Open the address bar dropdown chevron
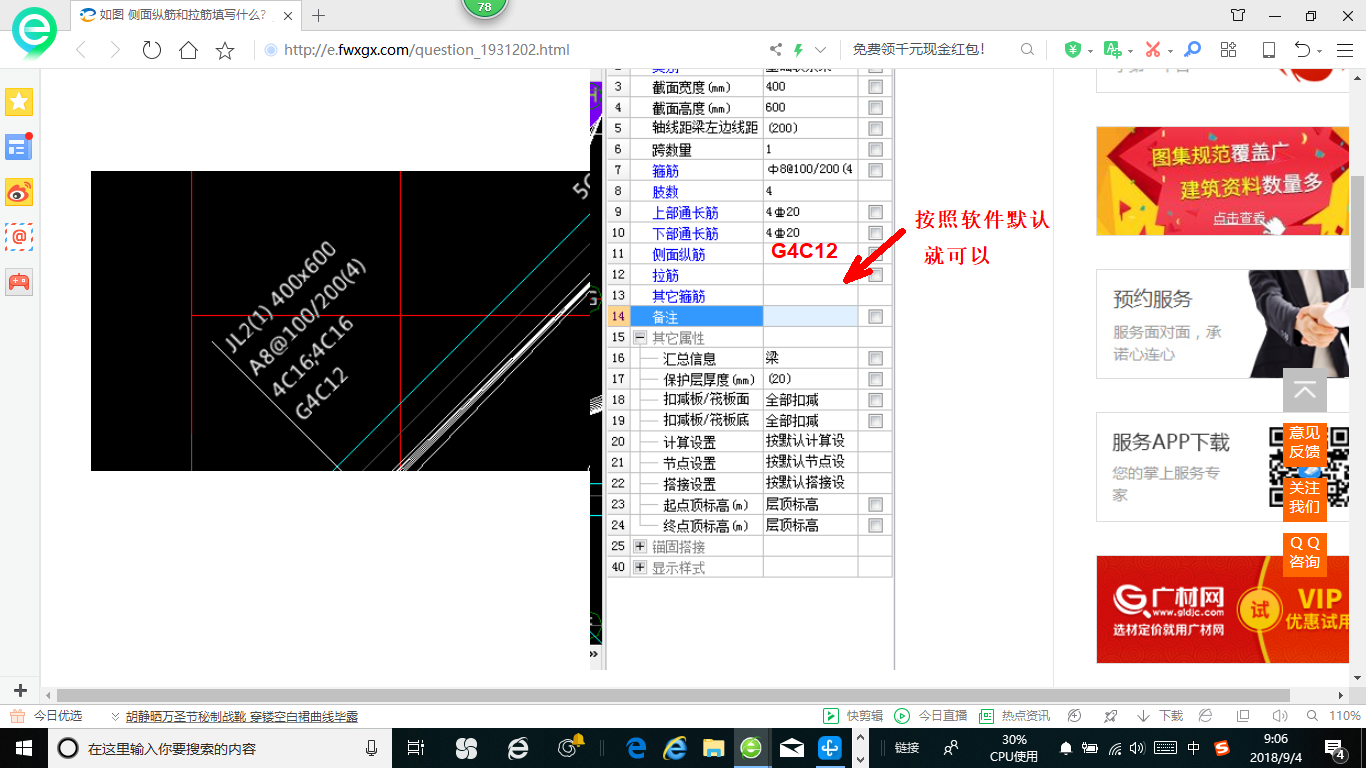1366x768 pixels. coord(821,50)
